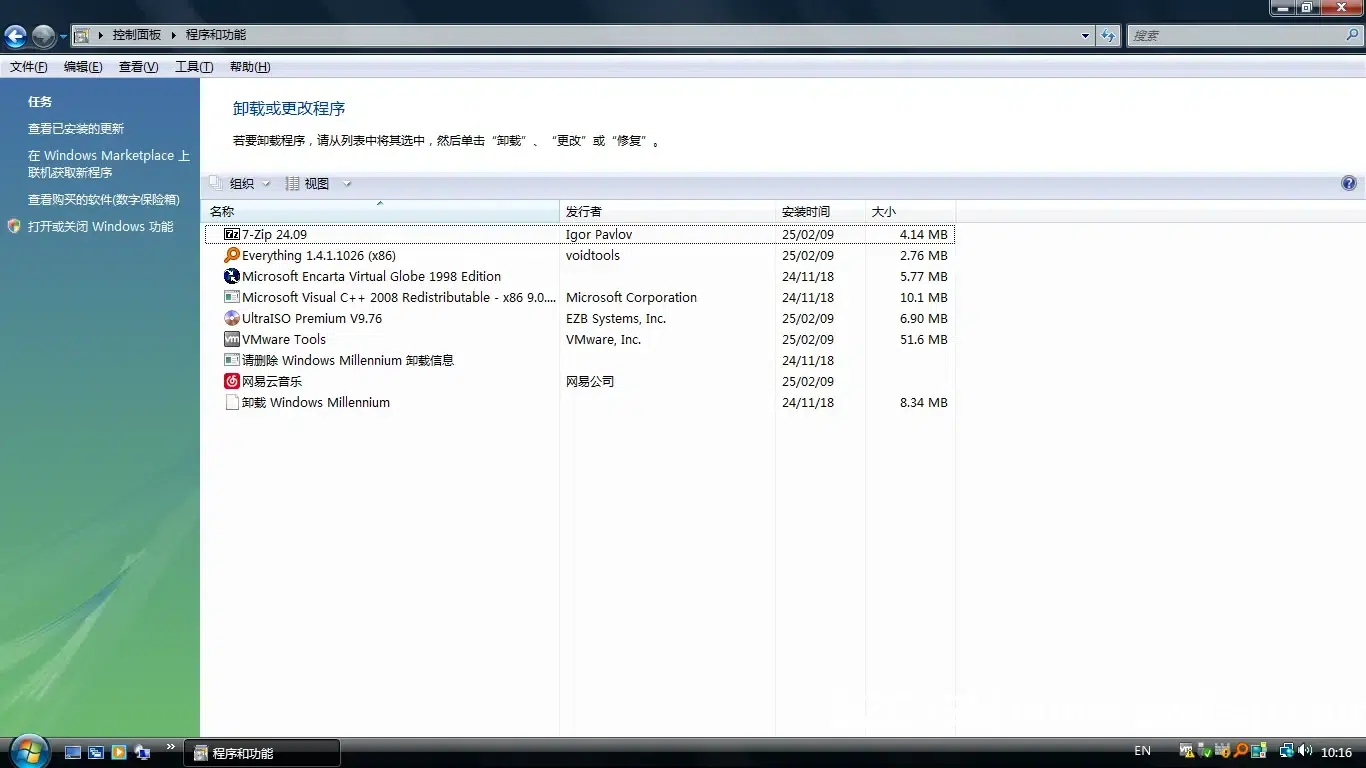The width and height of the screenshot is (1366, 768).
Task: Click 程序和功能 in the breadcrumb
Action: pyautogui.click(x=215, y=35)
